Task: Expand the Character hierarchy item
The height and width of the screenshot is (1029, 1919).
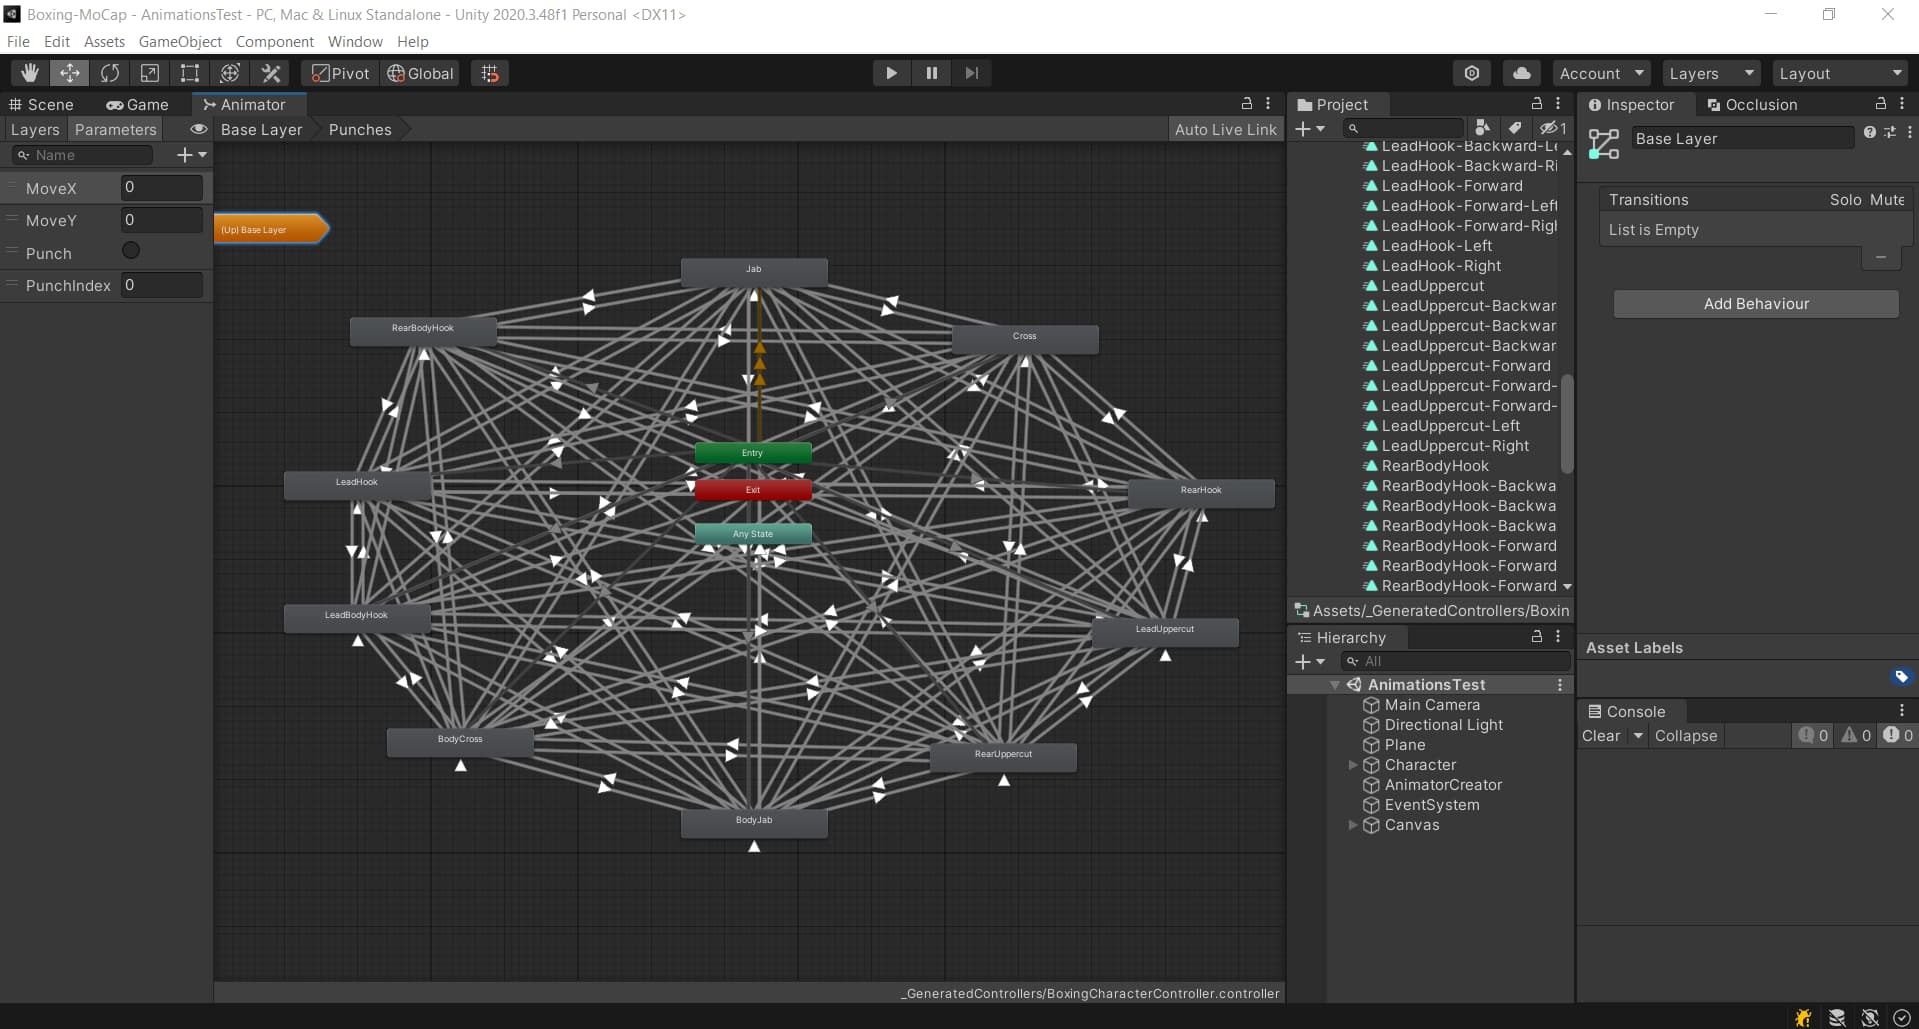Action: [1353, 765]
